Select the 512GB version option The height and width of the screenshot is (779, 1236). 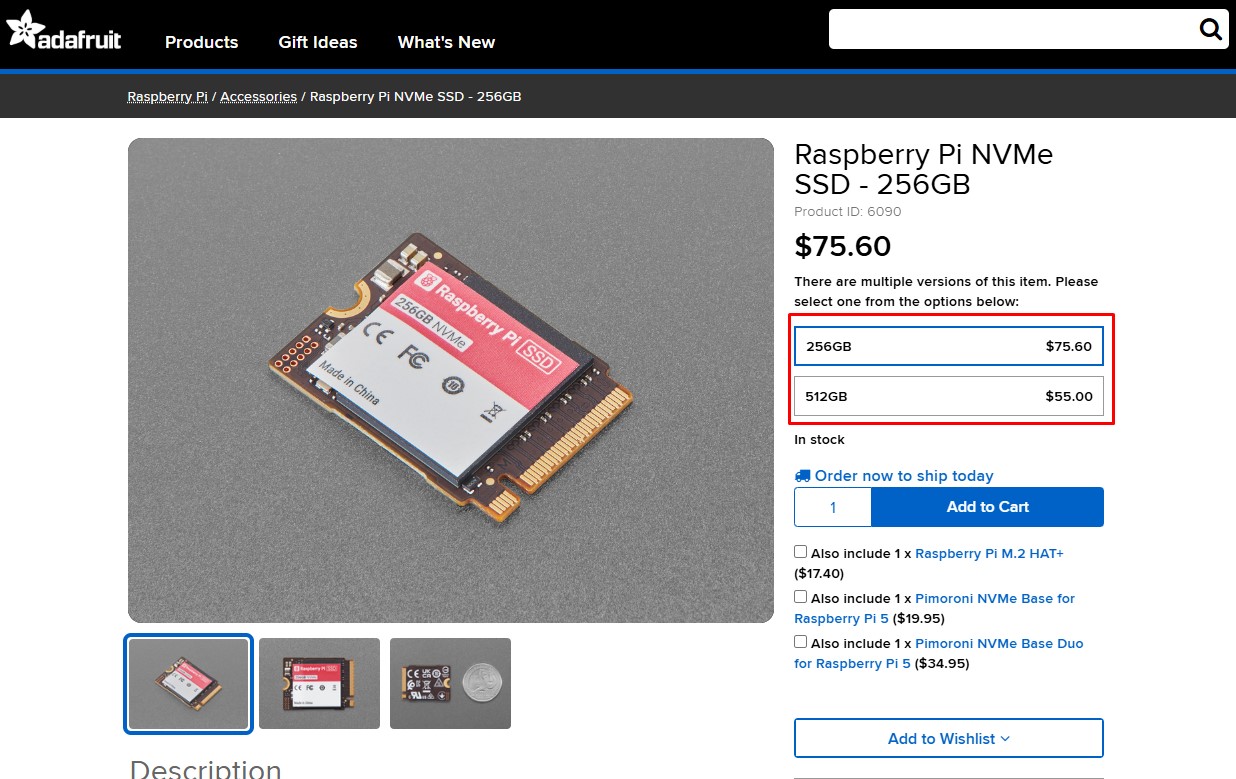tap(948, 396)
